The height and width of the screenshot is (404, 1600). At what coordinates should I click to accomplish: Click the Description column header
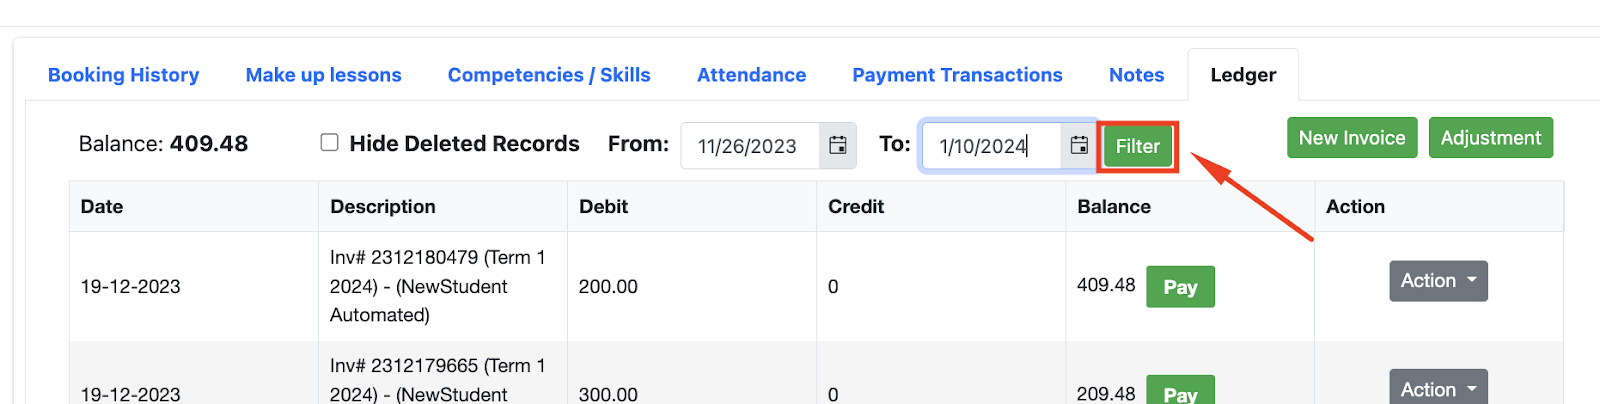[383, 207]
